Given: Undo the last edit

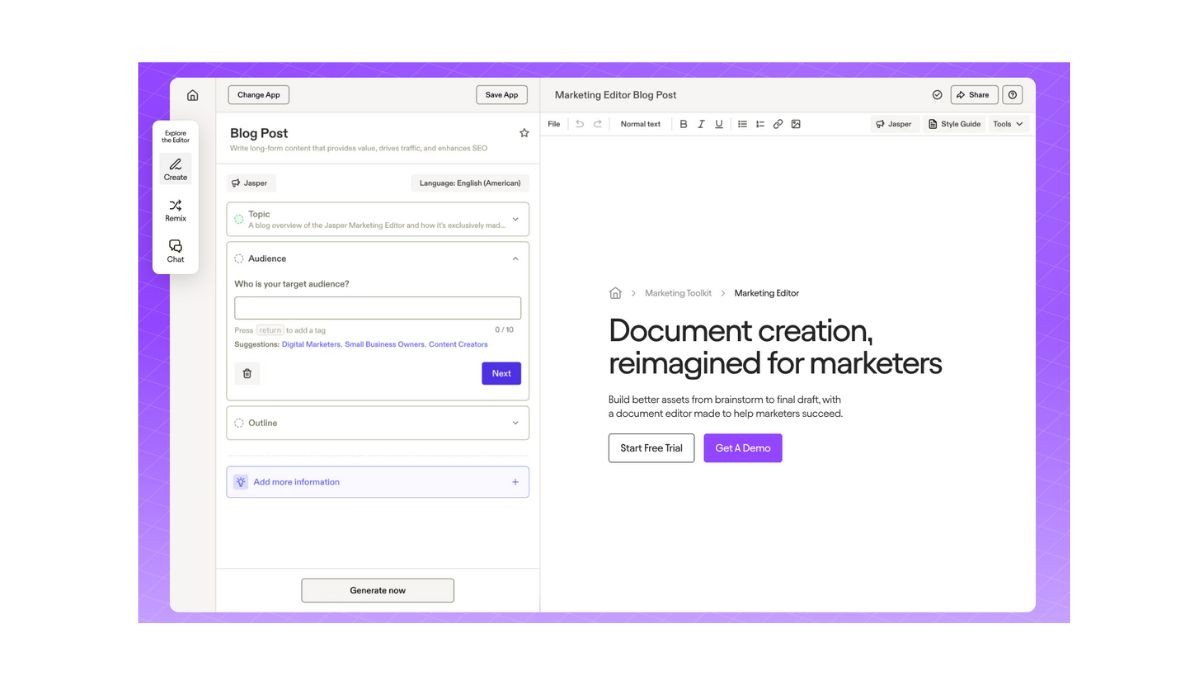Looking at the screenshot, I should click(580, 124).
